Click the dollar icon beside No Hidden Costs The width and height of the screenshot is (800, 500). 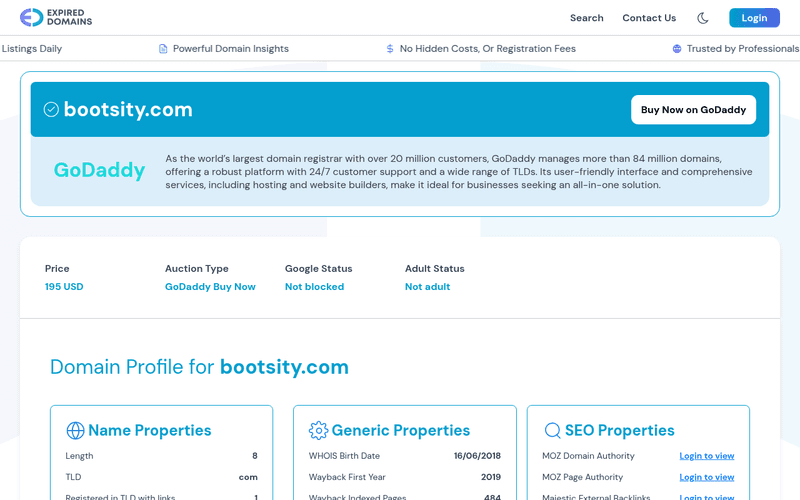tap(390, 48)
